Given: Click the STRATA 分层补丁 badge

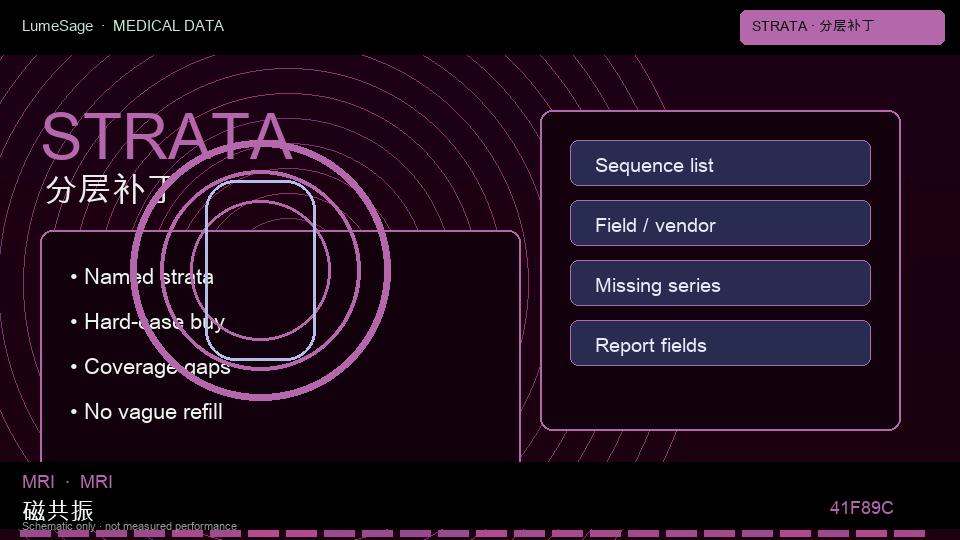Looking at the screenshot, I should (842, 28).
